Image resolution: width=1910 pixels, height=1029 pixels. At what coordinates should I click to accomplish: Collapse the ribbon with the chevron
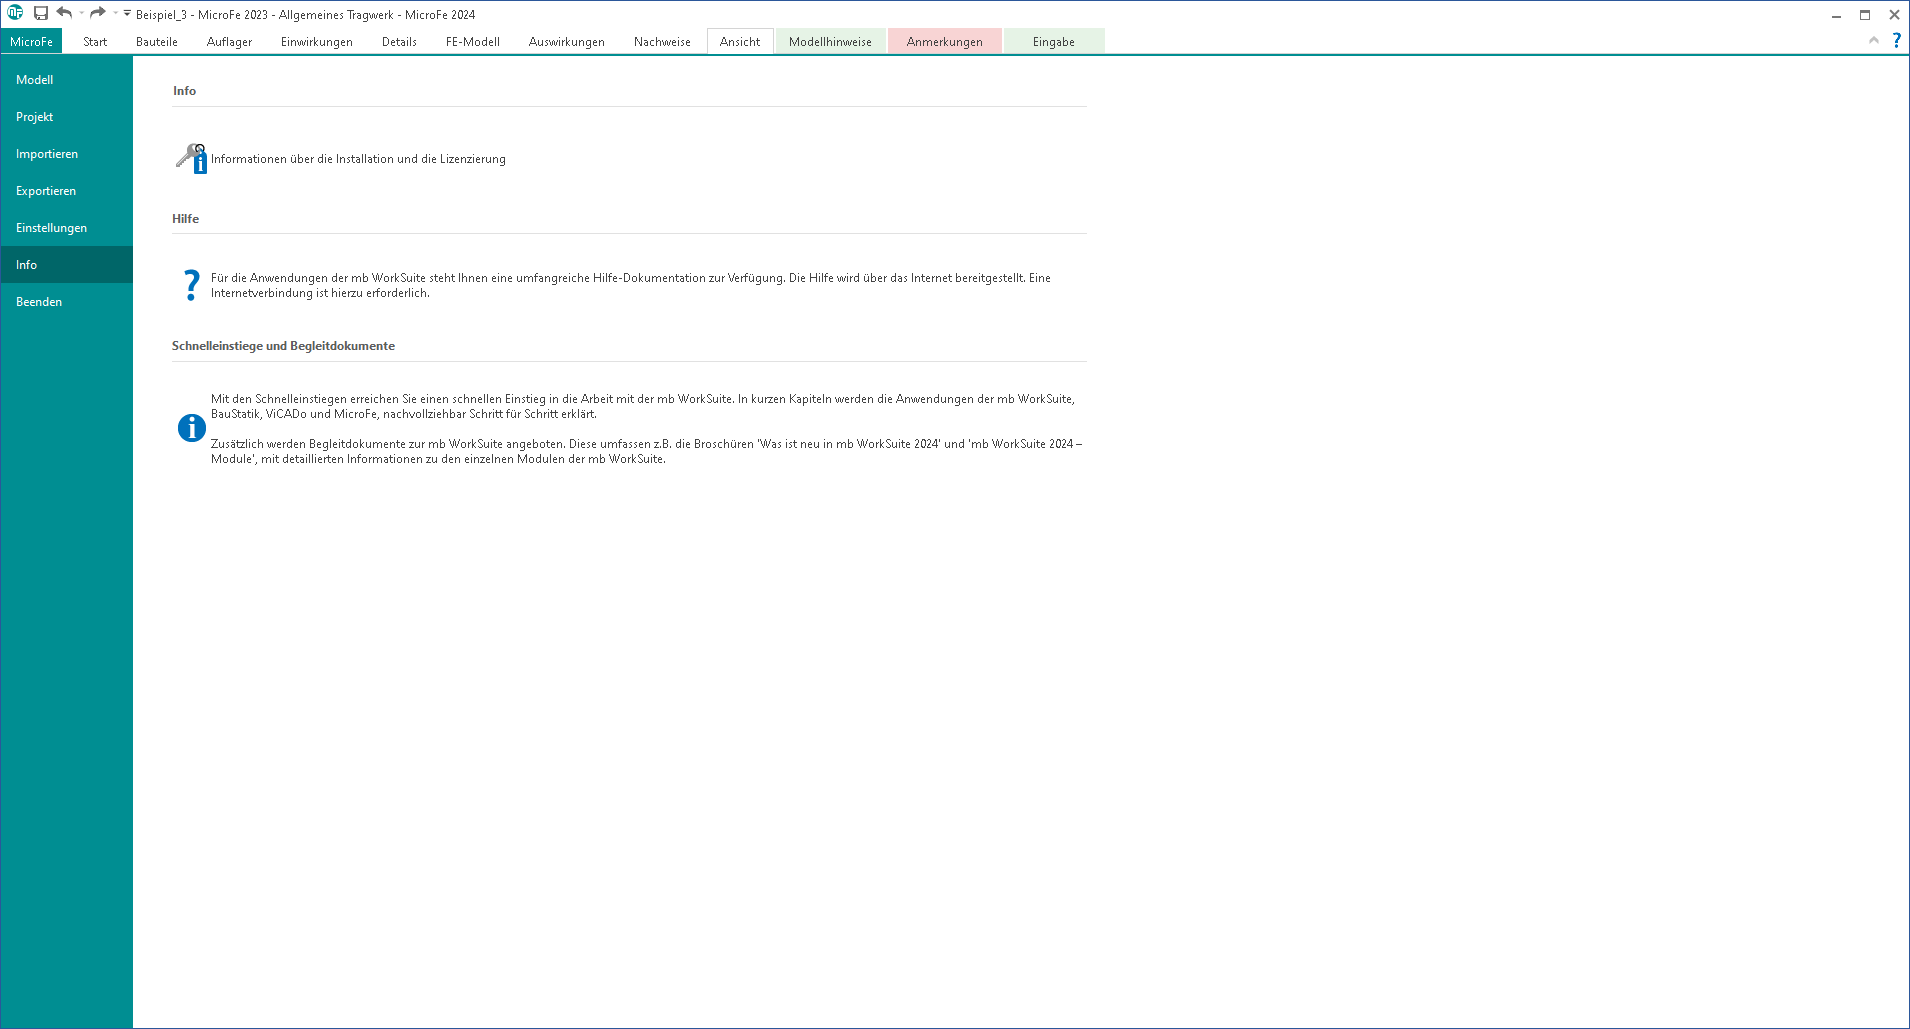[1873, 41]
